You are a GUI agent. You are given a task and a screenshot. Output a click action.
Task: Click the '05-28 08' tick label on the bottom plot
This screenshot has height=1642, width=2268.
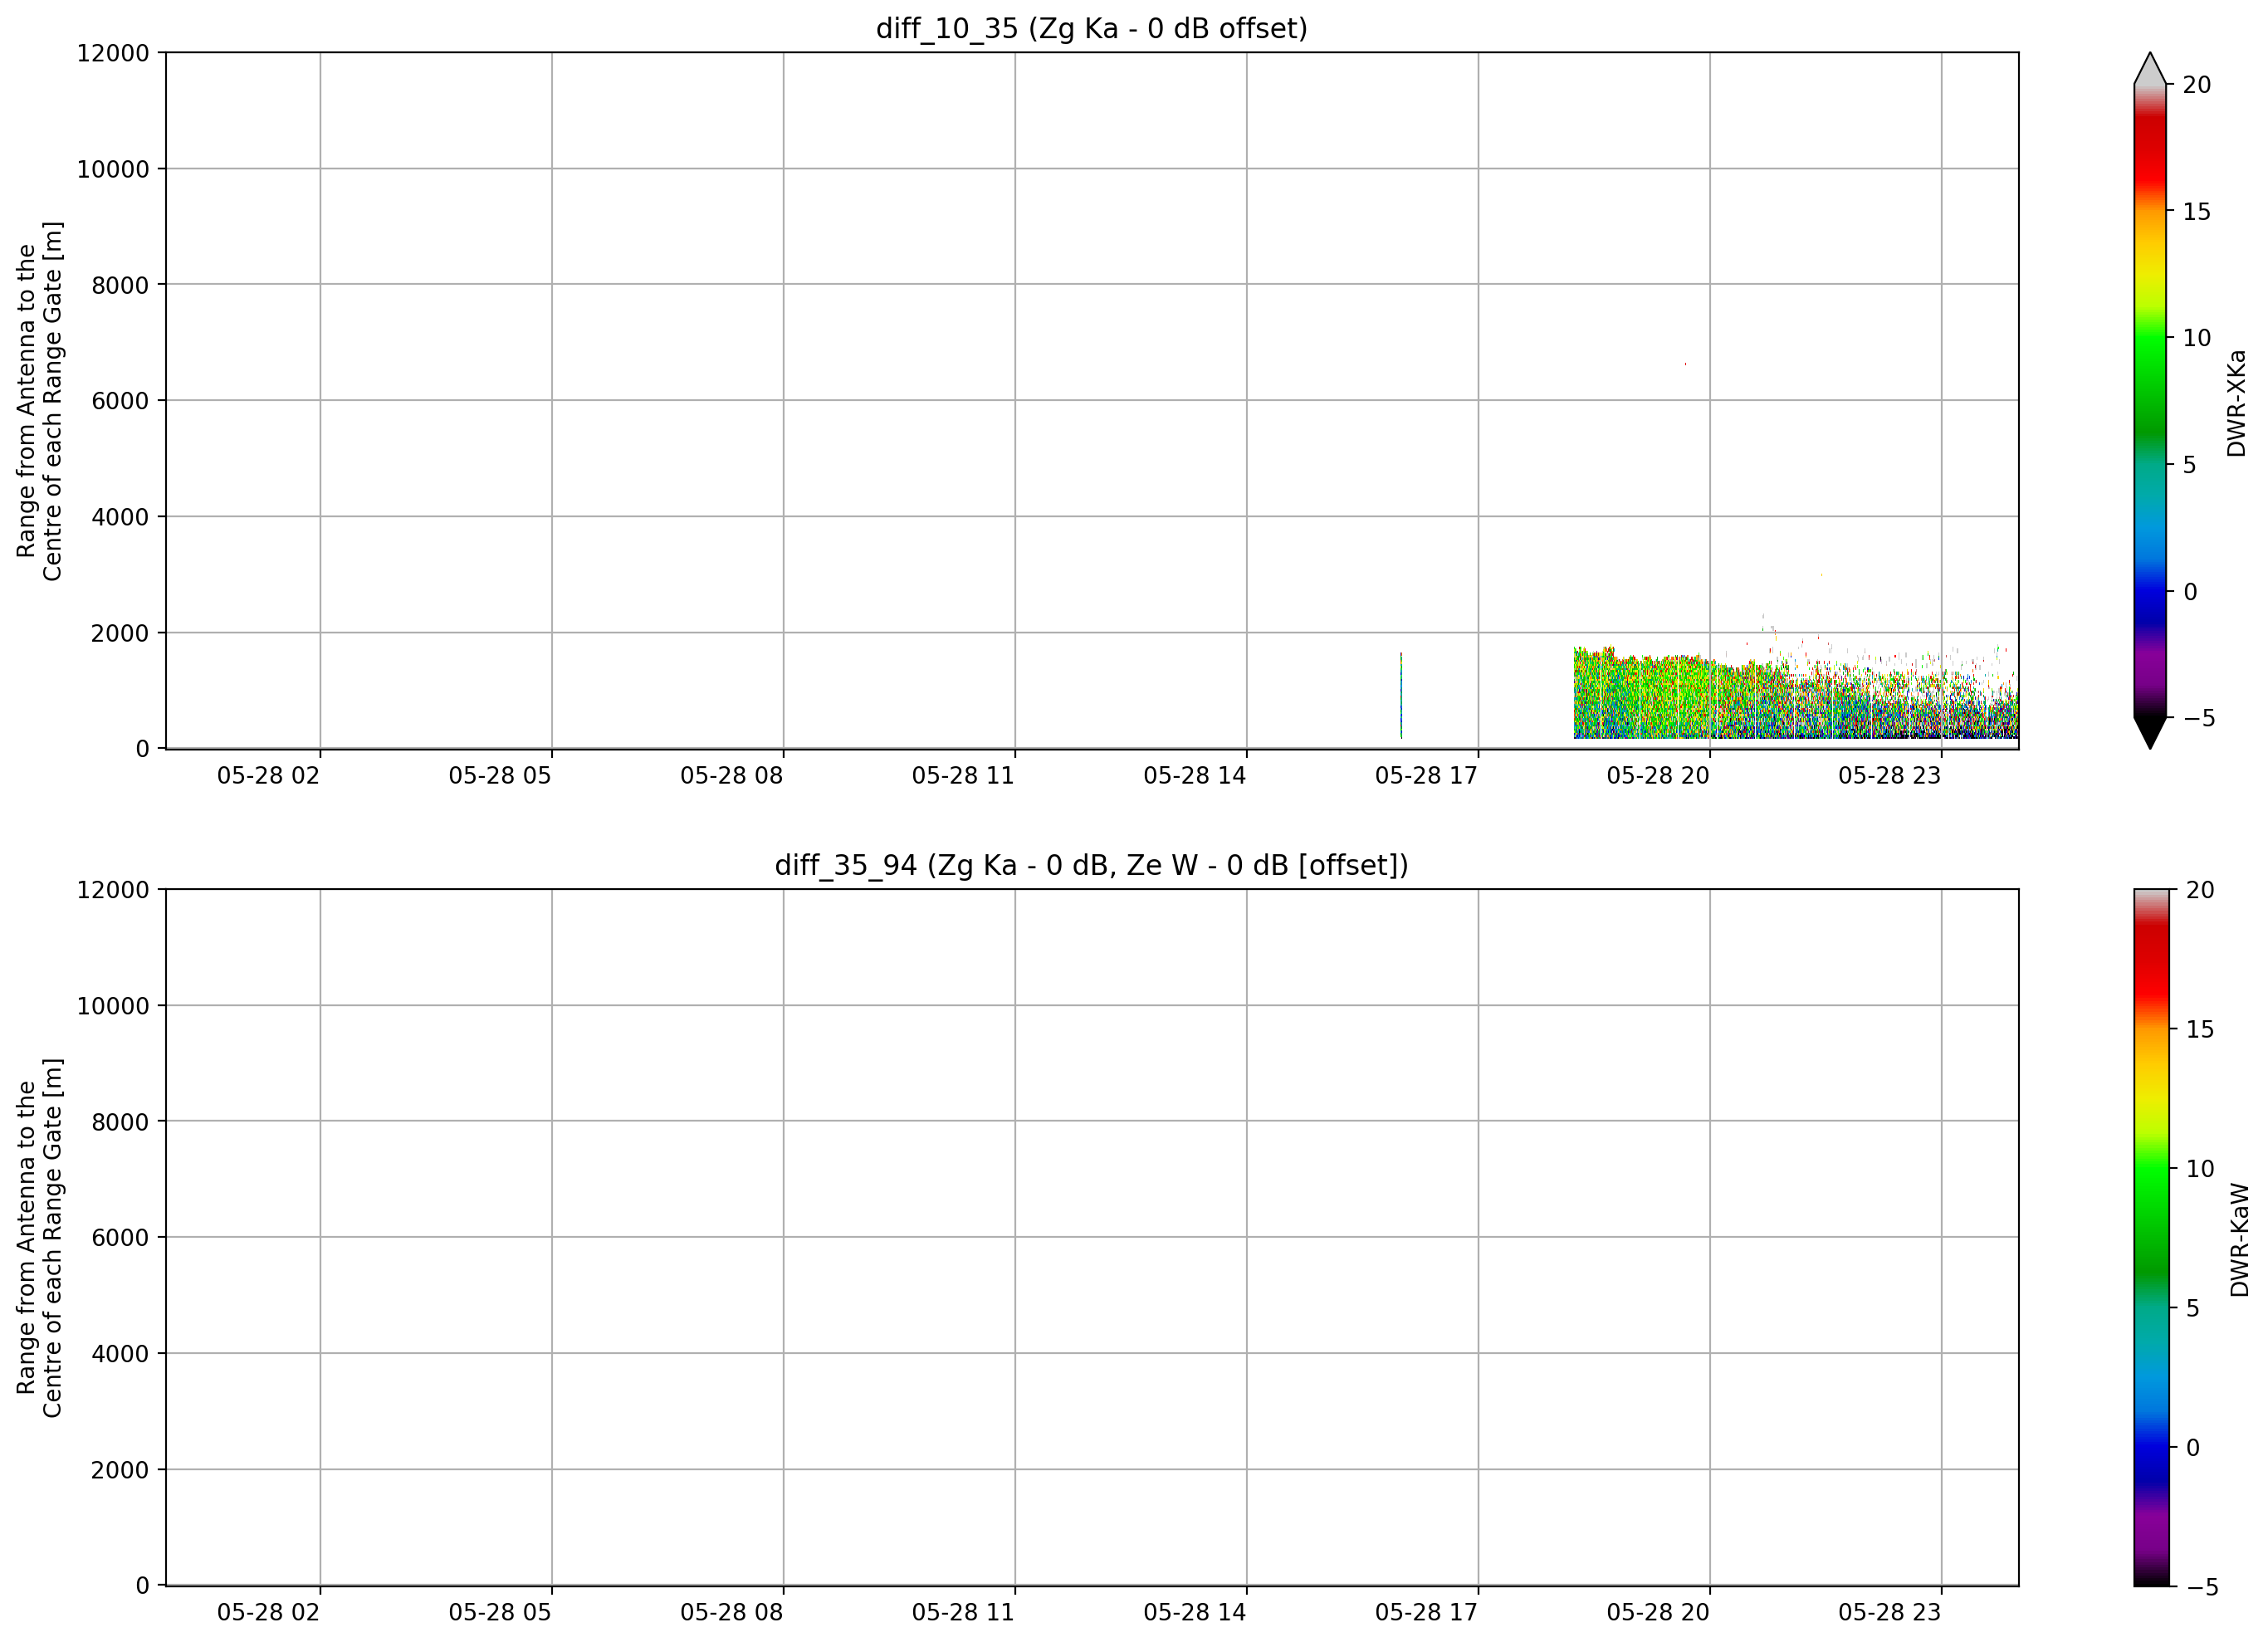coord(732,1613)
